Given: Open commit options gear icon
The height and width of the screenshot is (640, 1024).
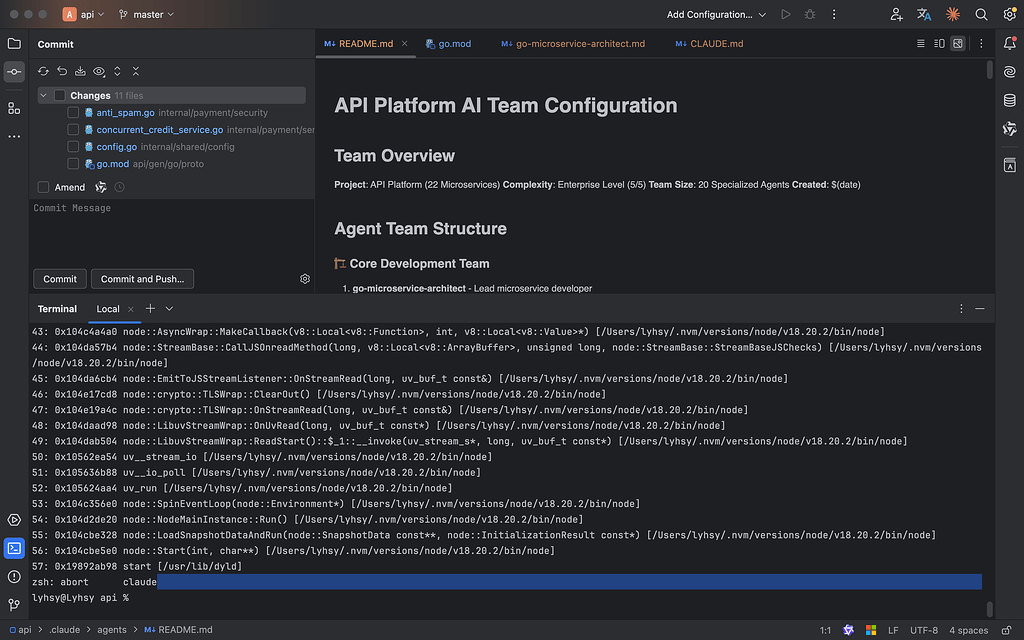Looking at the screenshot, I should pos(304,279).
